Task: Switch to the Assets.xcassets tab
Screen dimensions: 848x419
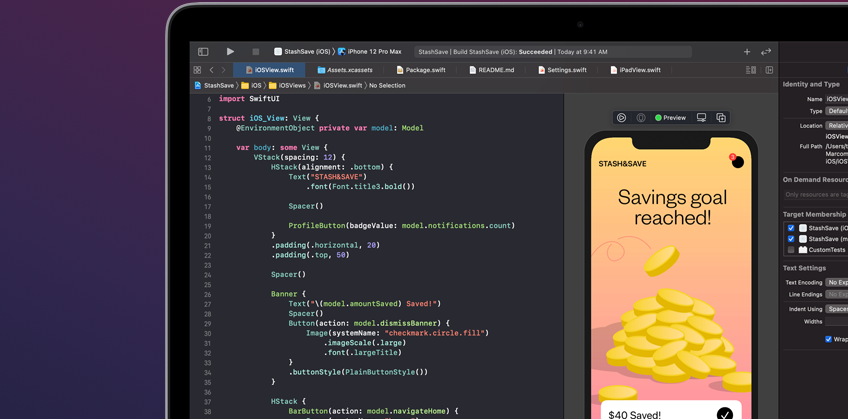Action: 344,70
